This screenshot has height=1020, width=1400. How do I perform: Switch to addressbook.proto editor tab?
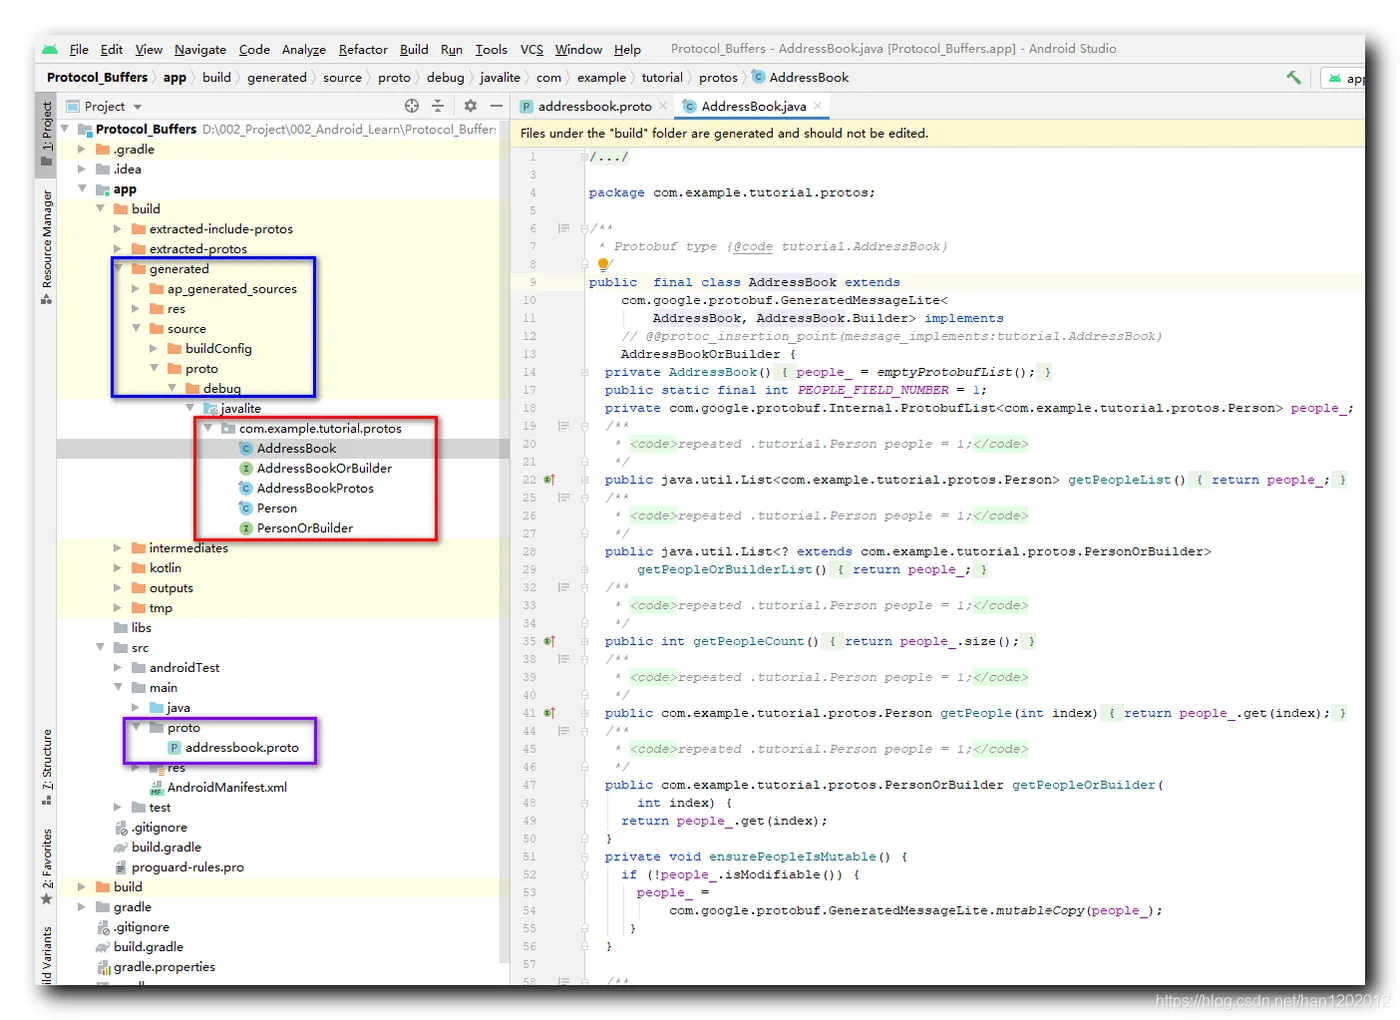(594, 106)
